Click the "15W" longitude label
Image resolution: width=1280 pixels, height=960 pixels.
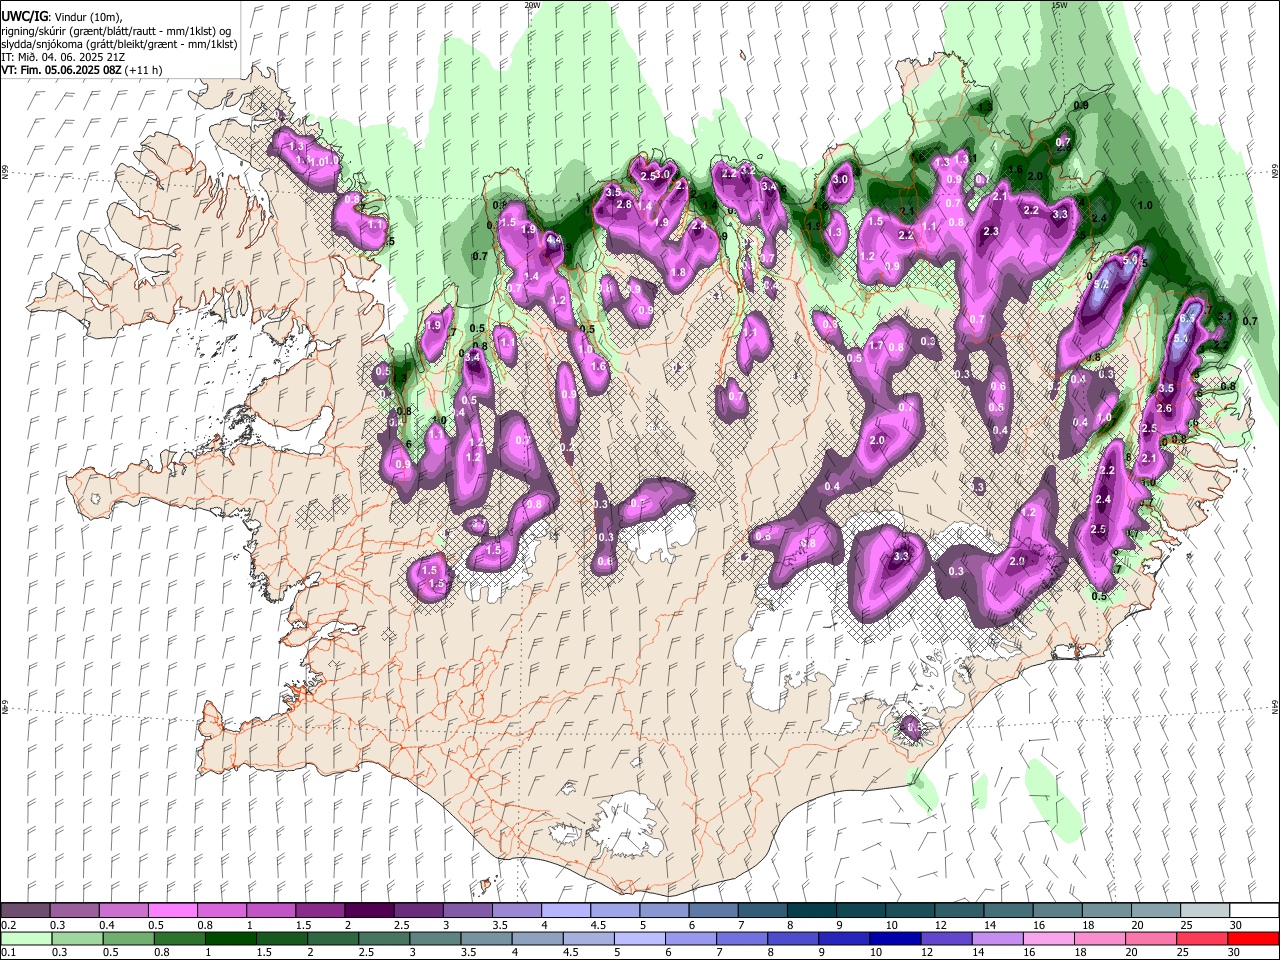click(x=1060, y=5)
